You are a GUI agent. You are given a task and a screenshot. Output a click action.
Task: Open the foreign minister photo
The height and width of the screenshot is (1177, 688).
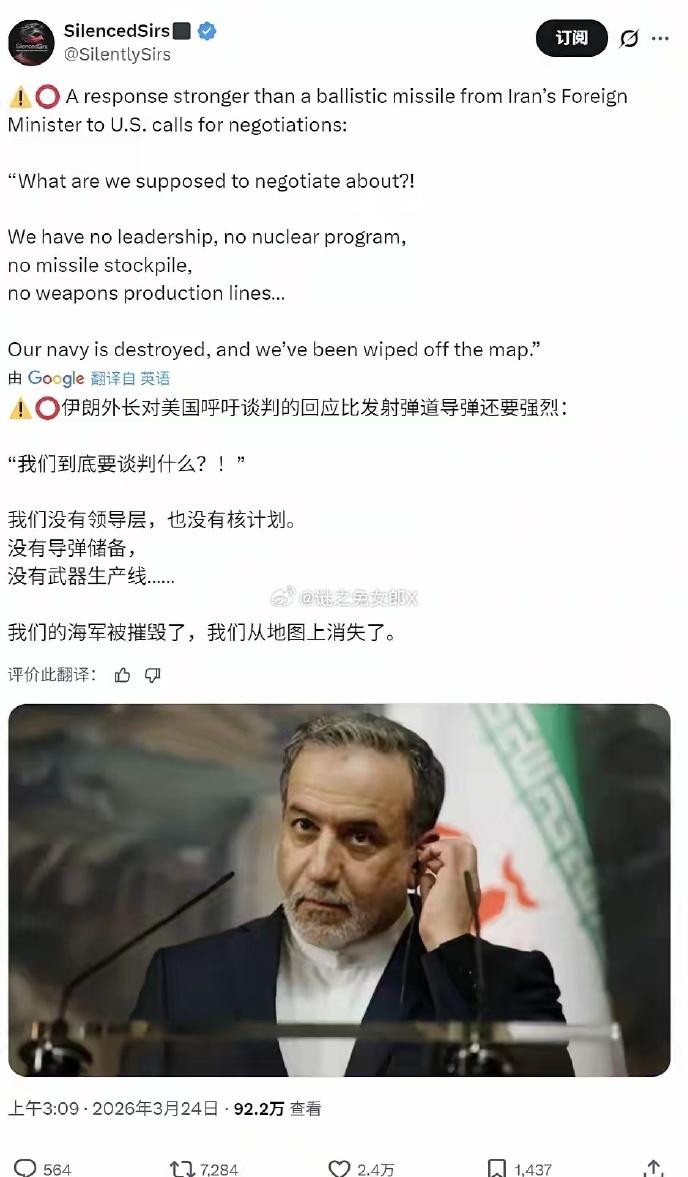coord(339,890)
